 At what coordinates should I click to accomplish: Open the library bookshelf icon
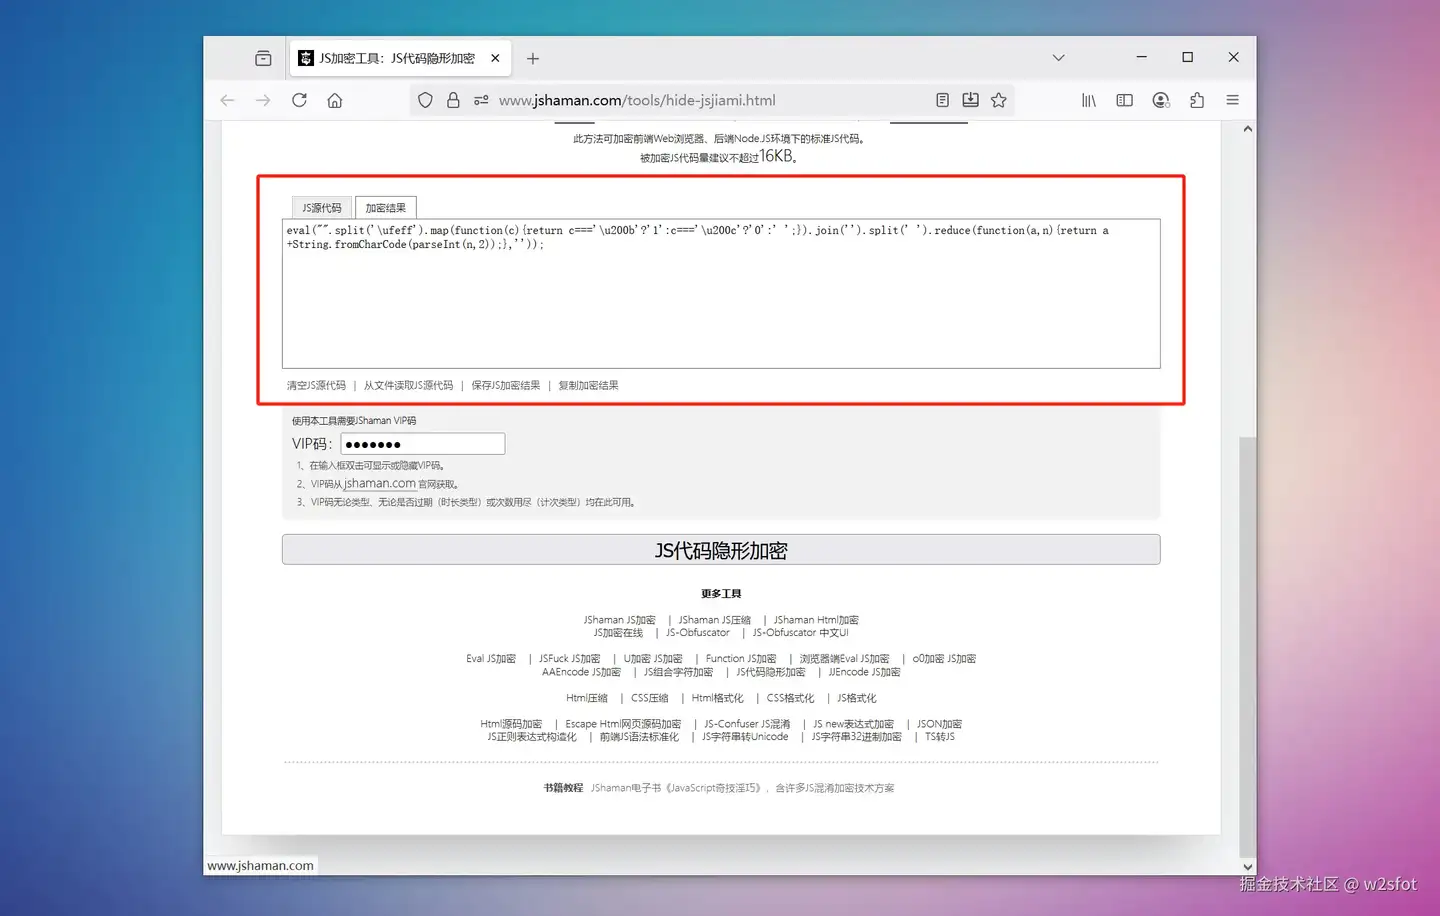pos(1089,100)
